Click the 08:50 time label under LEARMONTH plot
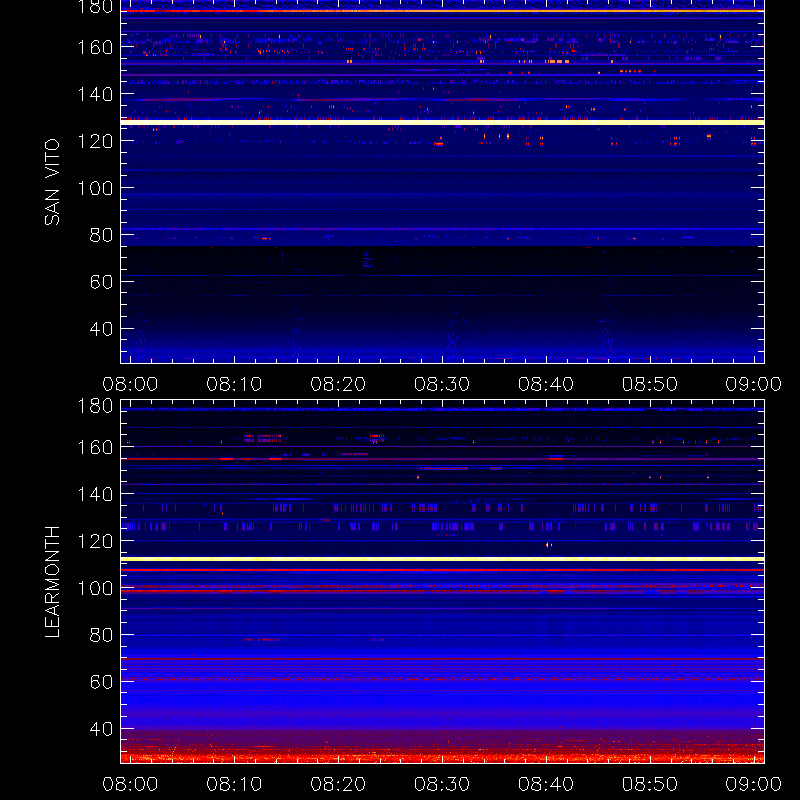The height and width of the screenshot is (800, 800). pyautogui.click(x=649, y=784)
